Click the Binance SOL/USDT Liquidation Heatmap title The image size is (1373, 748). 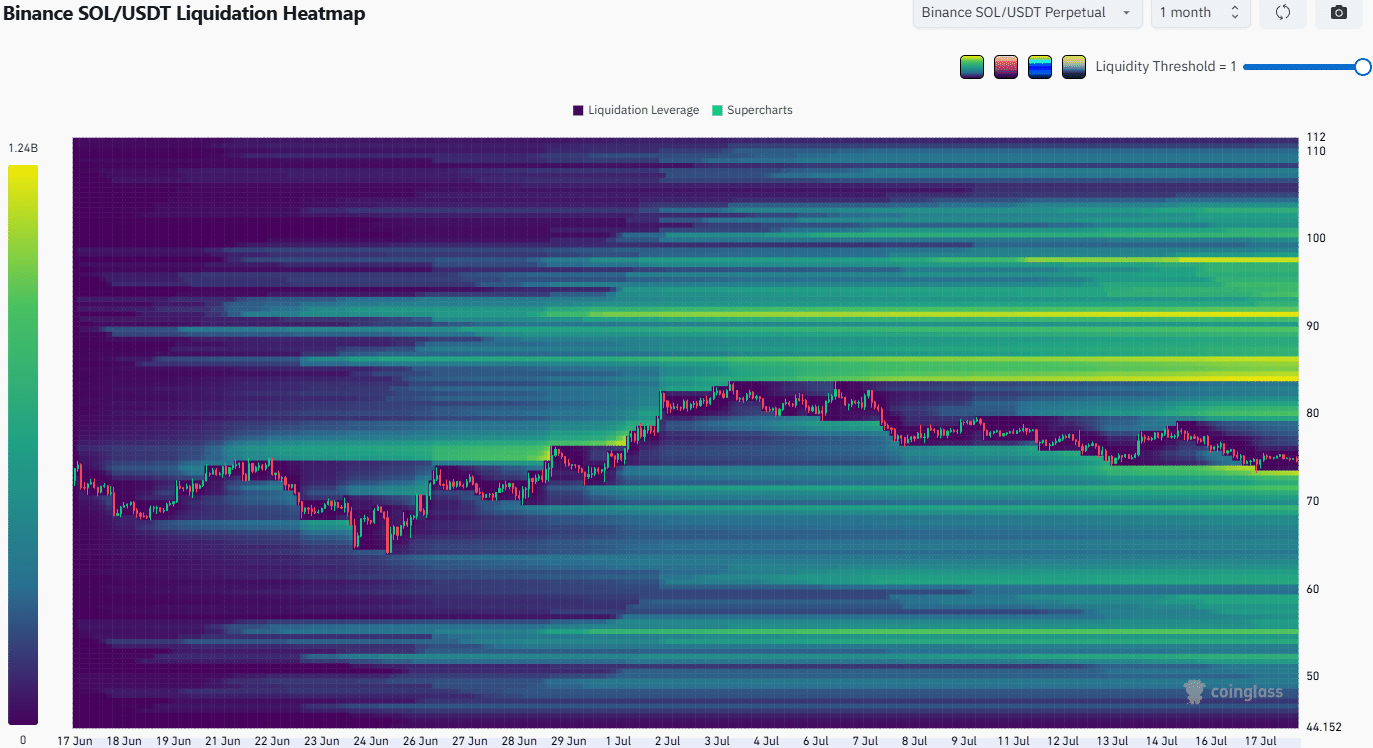pyautogui.click(x=184, y=13)
